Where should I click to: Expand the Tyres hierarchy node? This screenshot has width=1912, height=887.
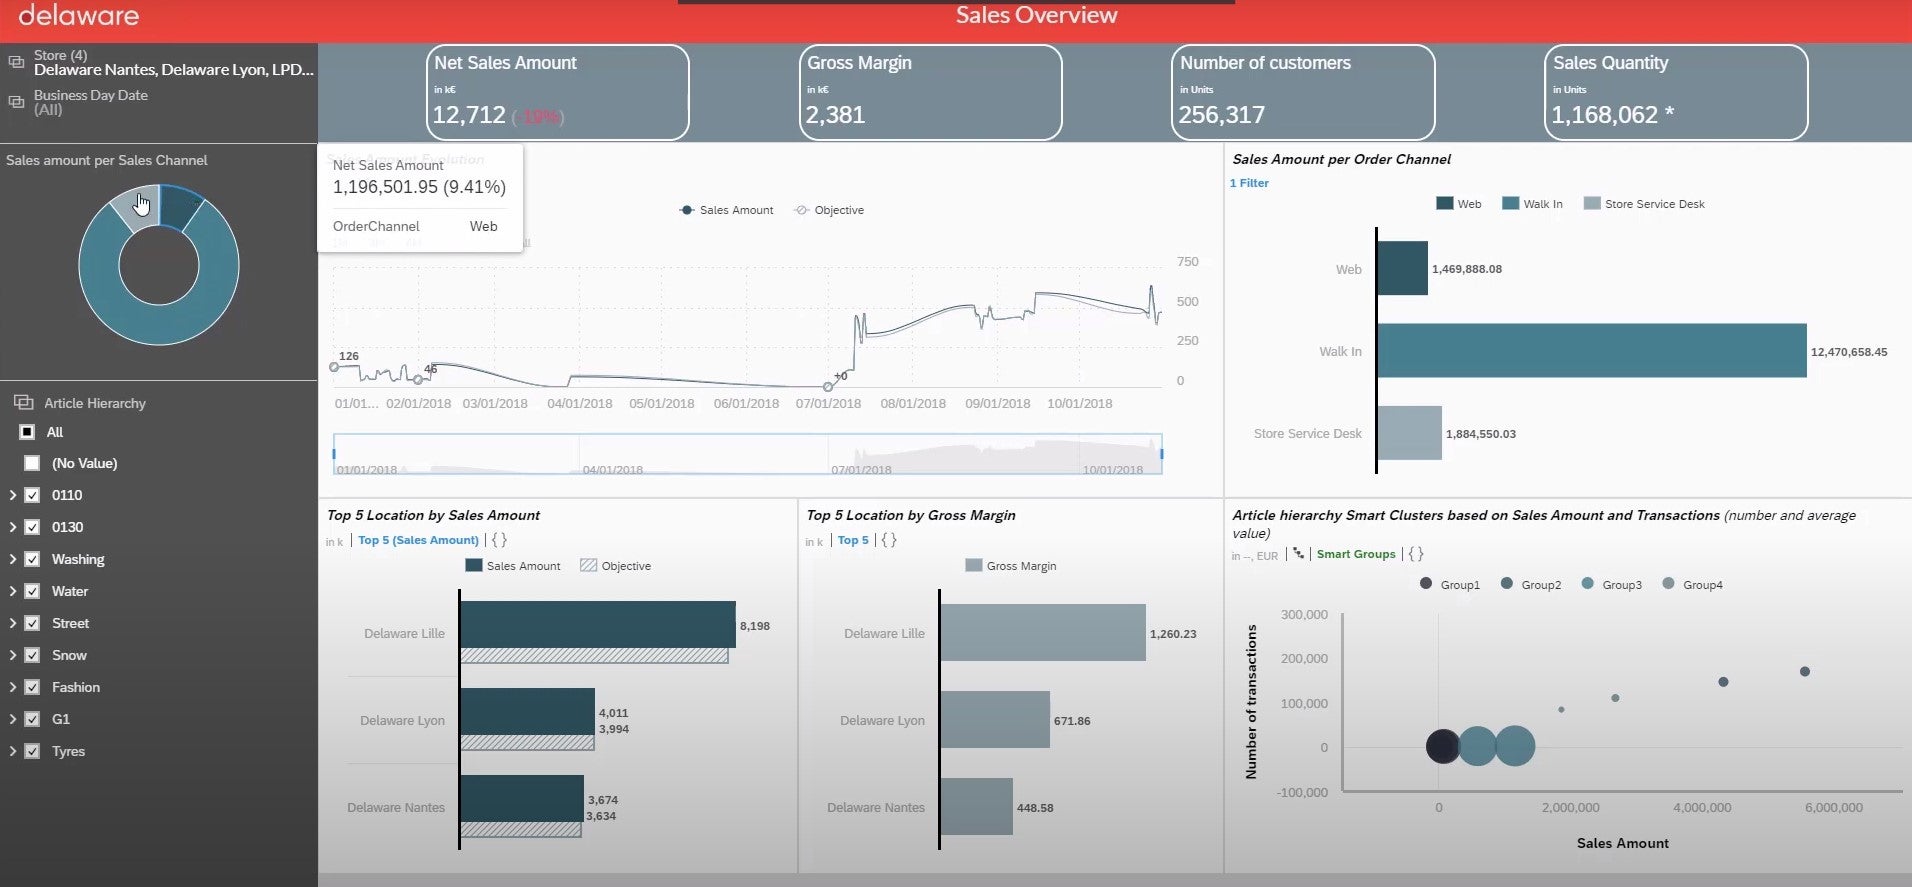coord(12,751)
